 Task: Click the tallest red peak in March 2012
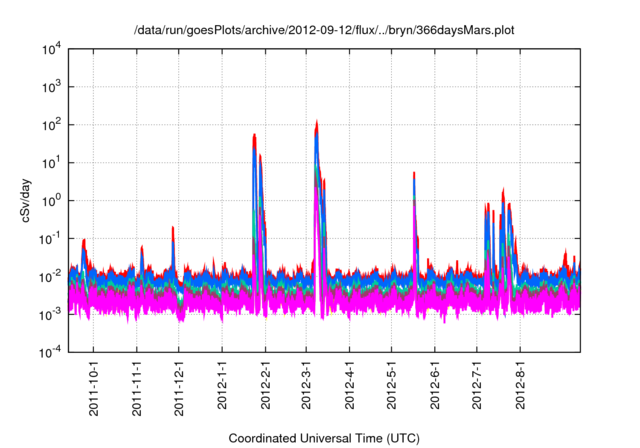317,125
